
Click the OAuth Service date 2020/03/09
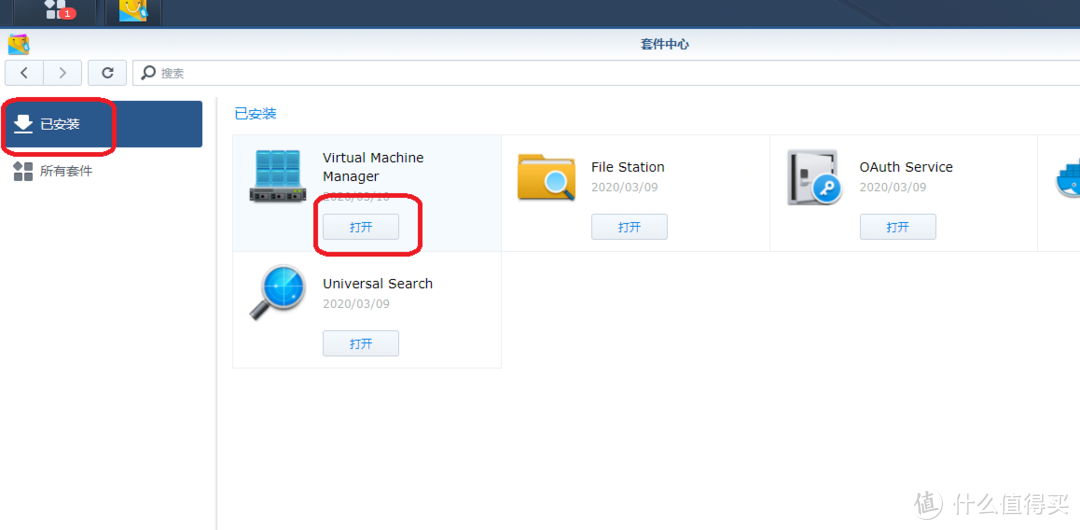[x=893, y=187]
